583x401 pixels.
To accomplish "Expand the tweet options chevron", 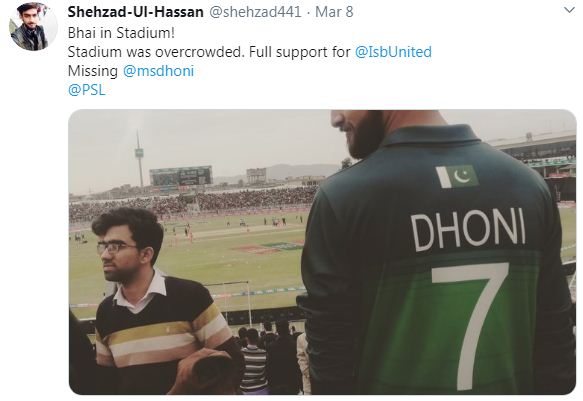I will coord(569,10).
